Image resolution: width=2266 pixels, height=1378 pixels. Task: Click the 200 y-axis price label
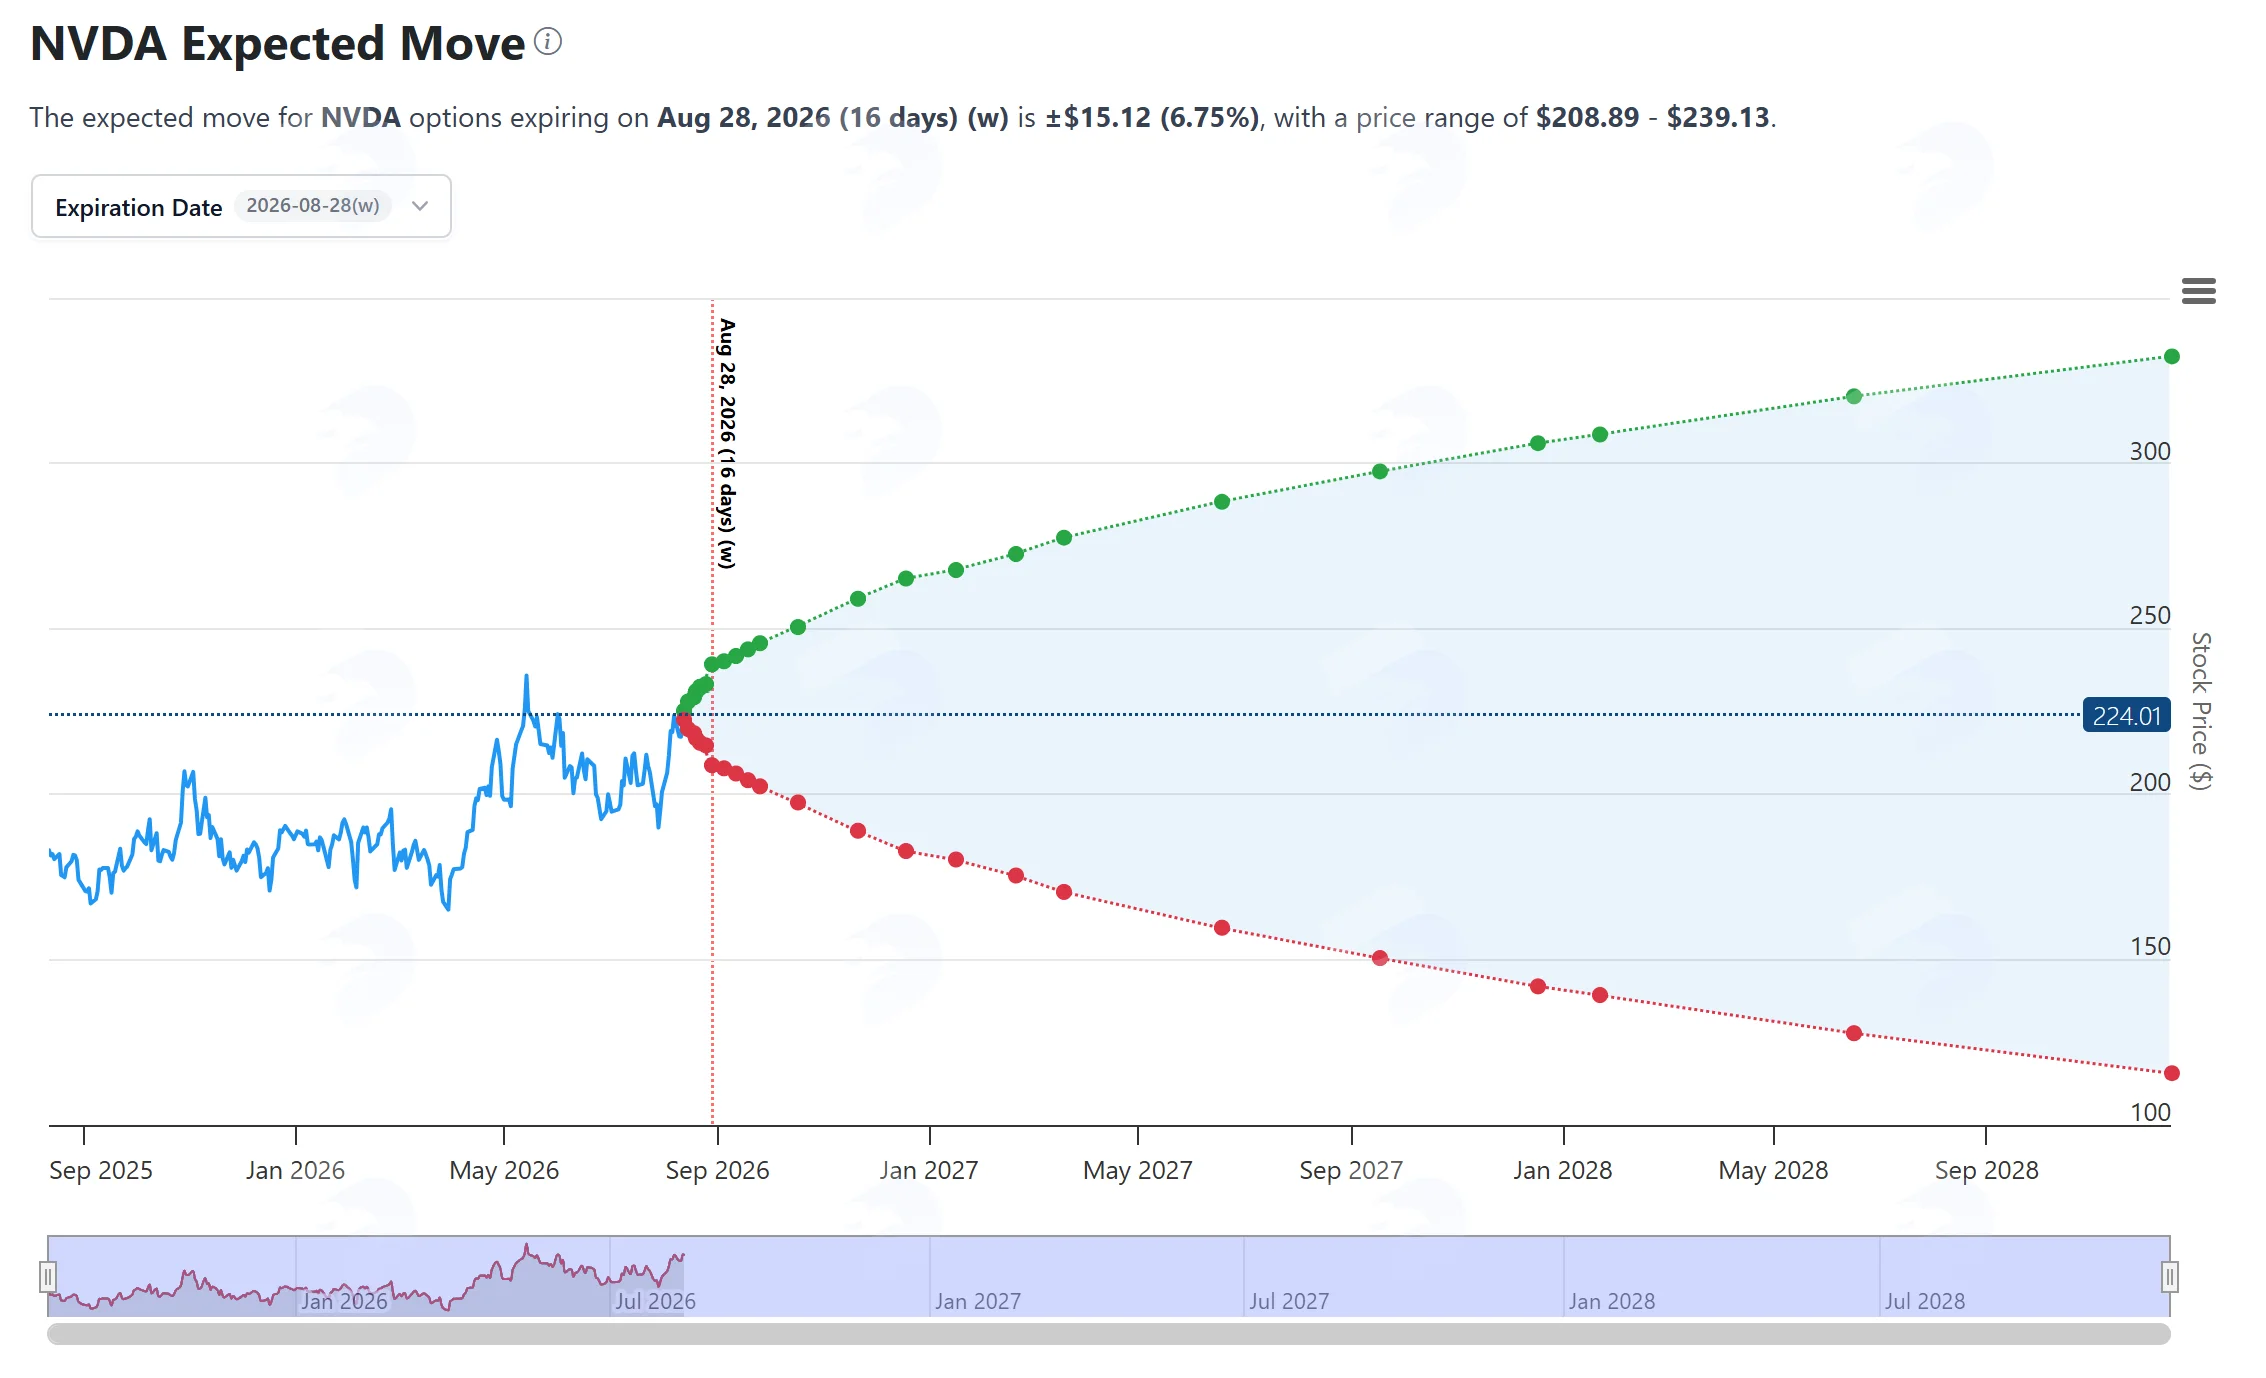[x=2150, y=782]
